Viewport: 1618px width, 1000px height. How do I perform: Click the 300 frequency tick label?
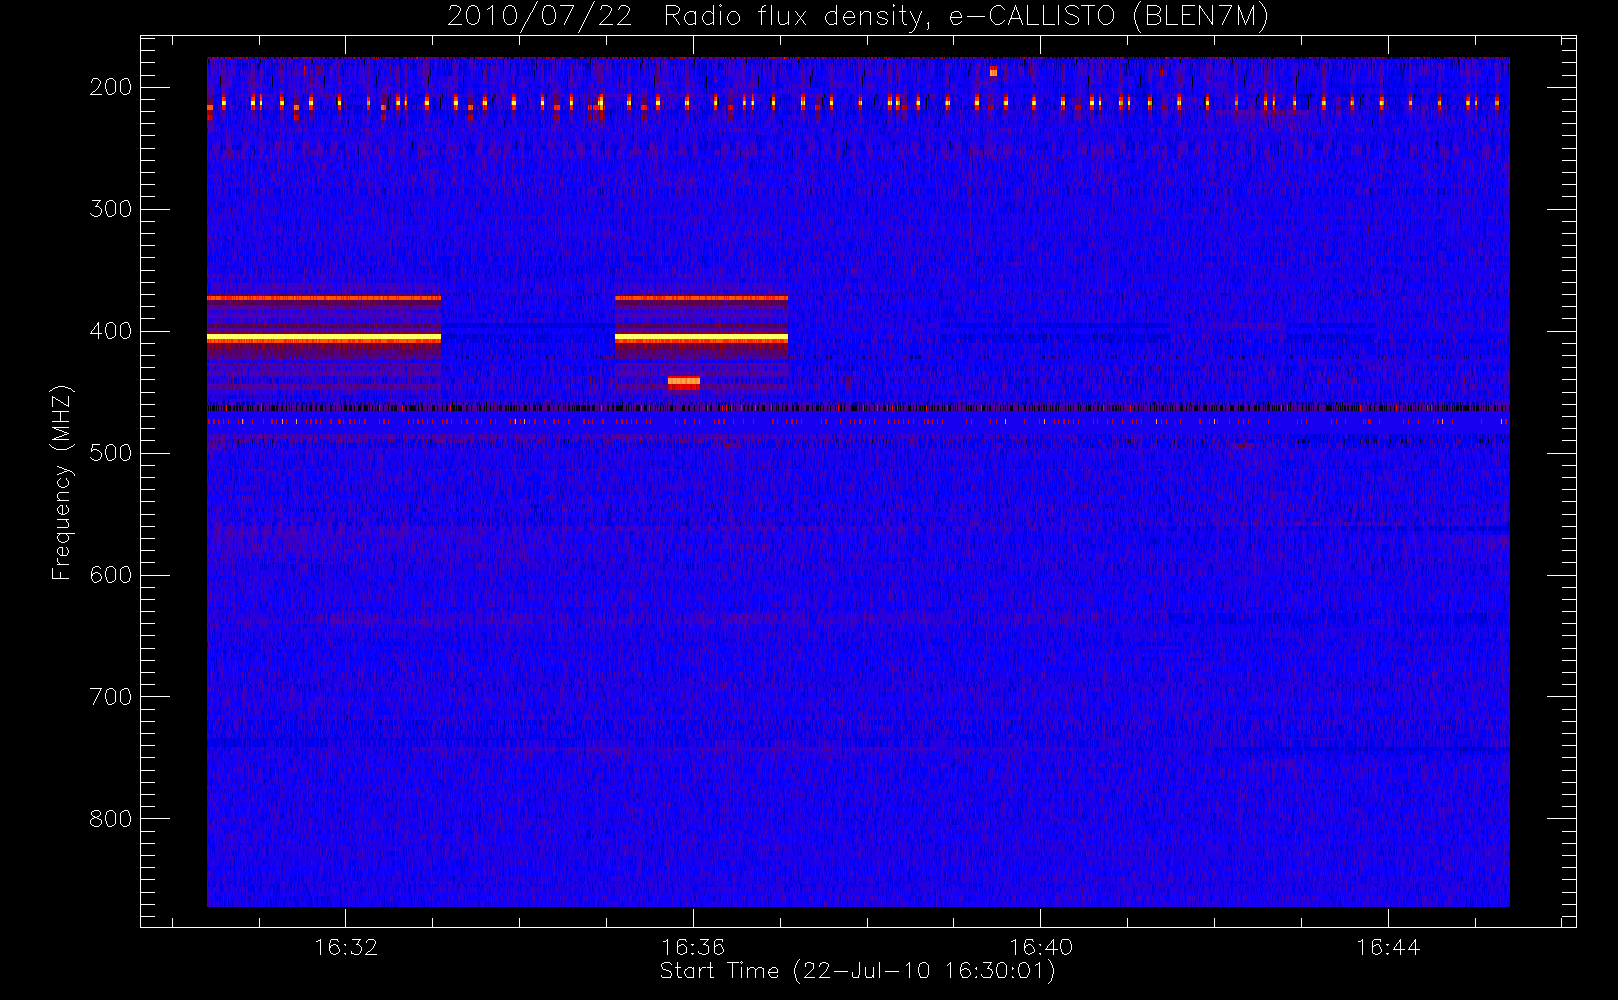pyautogui.click(x=110, y=209)
